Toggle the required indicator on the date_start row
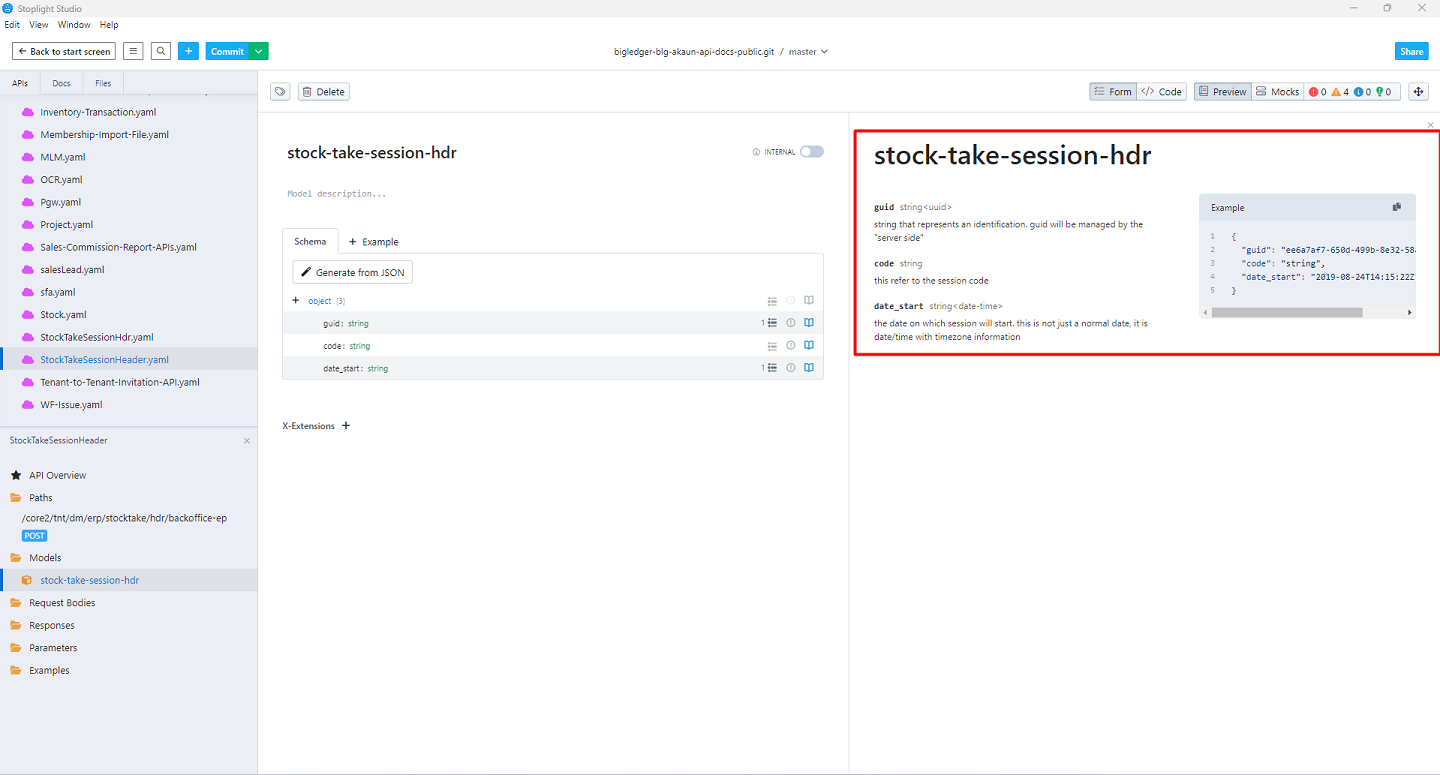 (x=790, y=368)
